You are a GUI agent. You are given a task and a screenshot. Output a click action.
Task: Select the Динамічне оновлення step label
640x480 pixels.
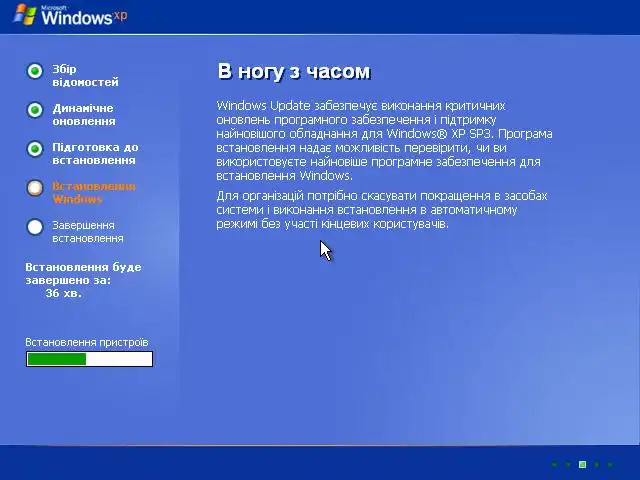tap(84, 115)
